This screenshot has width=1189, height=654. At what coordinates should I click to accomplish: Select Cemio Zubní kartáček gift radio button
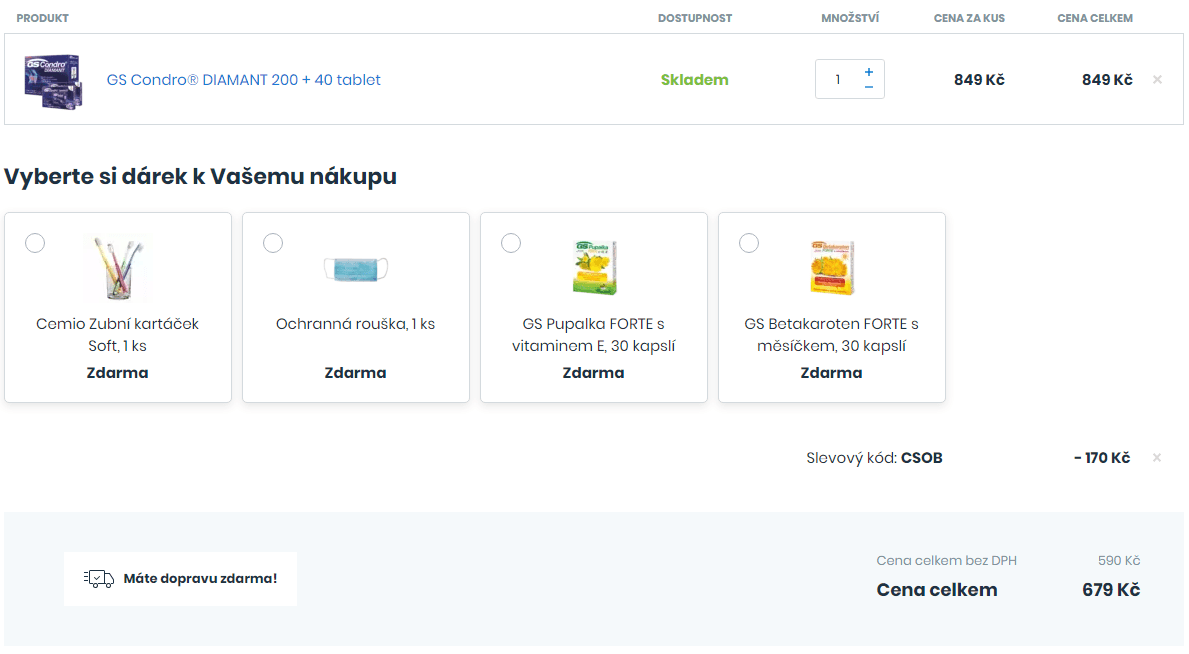click(35, 243)
